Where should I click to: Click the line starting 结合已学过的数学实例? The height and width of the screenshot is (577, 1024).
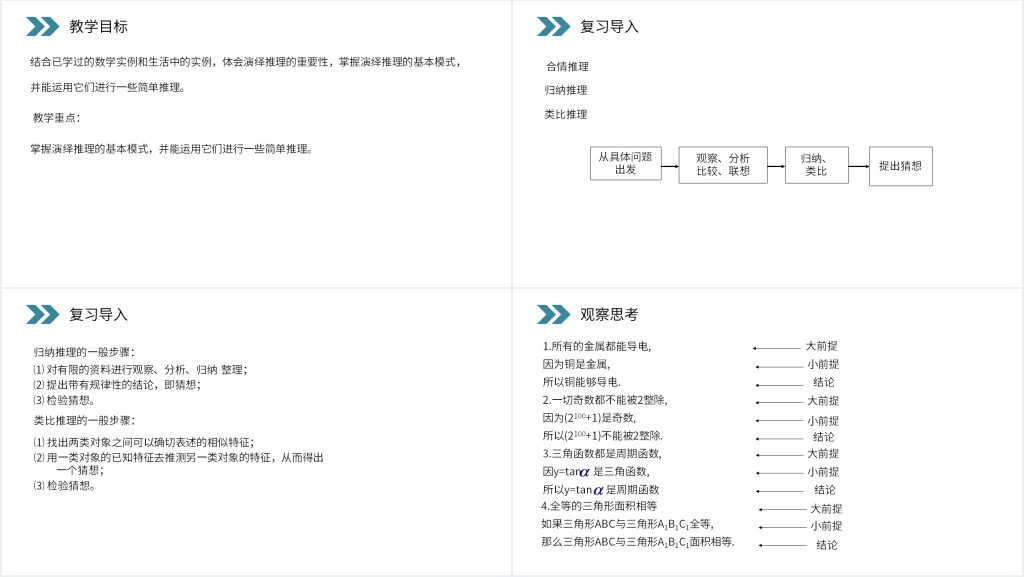(246, 62)
